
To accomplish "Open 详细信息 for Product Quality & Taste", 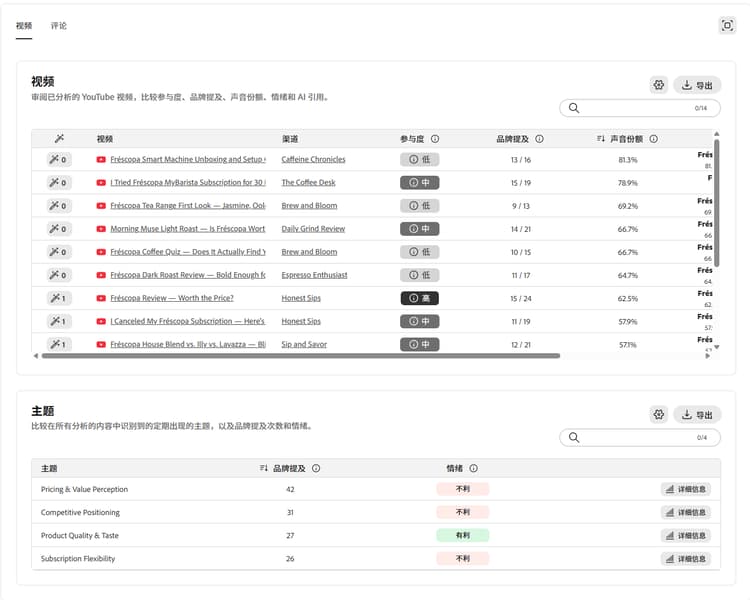I will pos(686,535).
